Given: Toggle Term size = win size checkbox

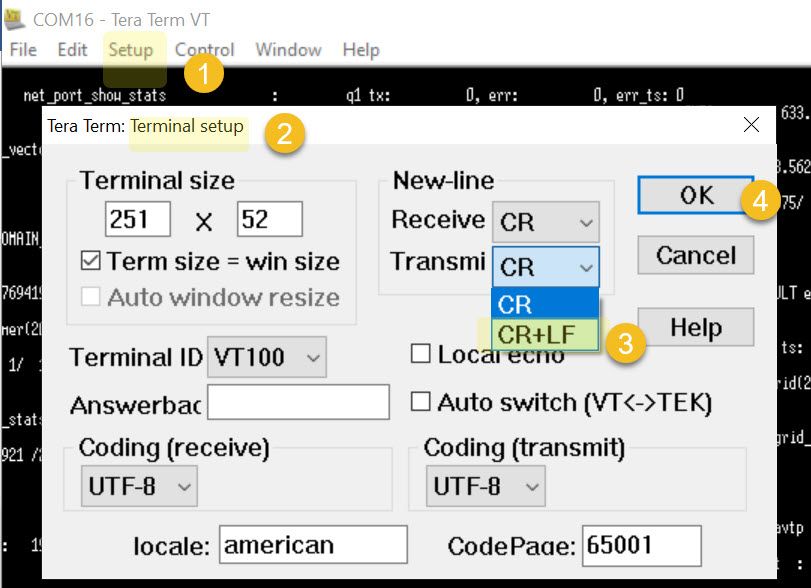Looking at the screenshot, I should pos(91,261).
